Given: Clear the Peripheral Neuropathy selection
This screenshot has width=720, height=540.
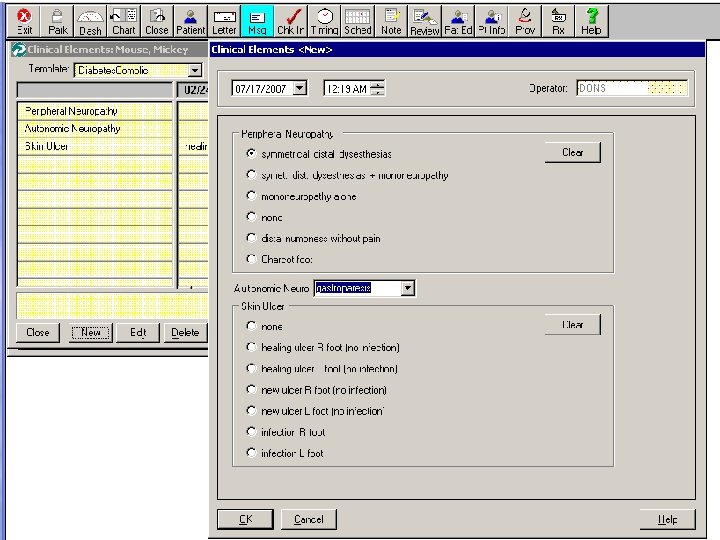Looking at the screenshot, I should [x=573, y=152].
